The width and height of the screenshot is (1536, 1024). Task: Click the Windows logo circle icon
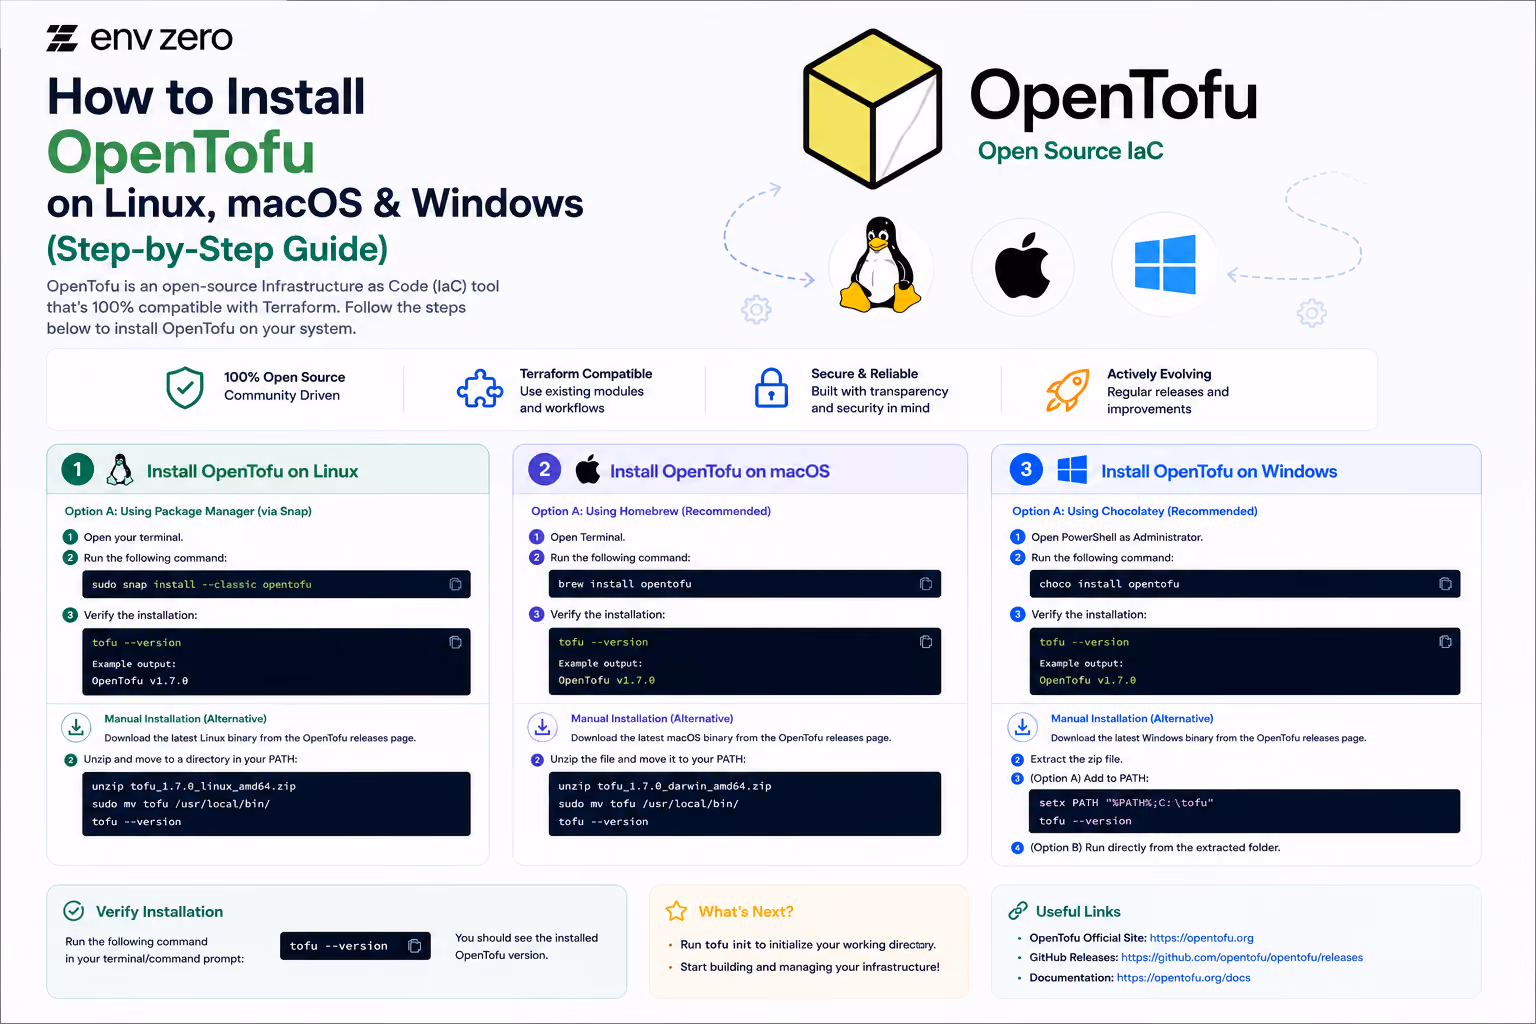tap(1165, 265)
